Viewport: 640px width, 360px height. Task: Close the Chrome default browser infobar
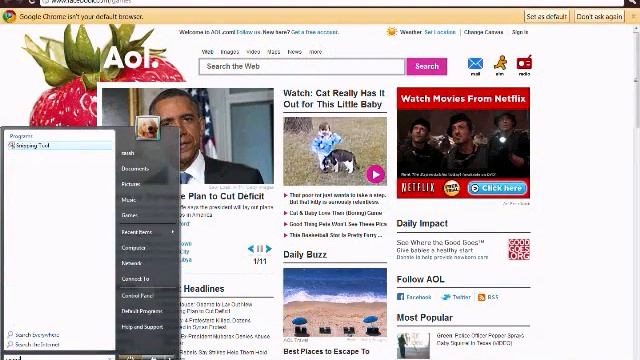[x=633, y=16]
